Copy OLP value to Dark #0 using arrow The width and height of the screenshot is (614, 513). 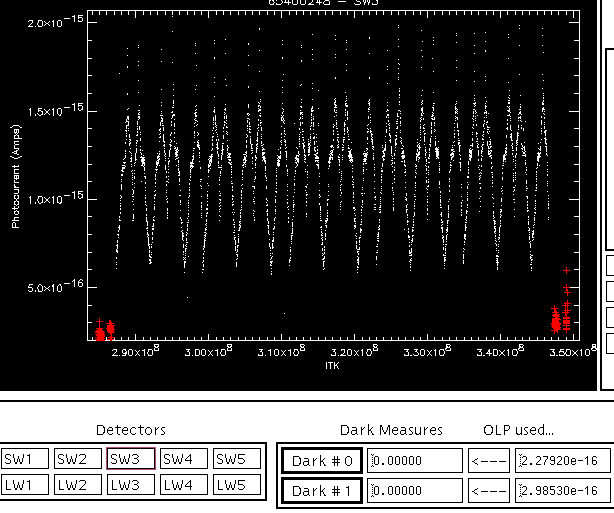(x=489, y=461)
